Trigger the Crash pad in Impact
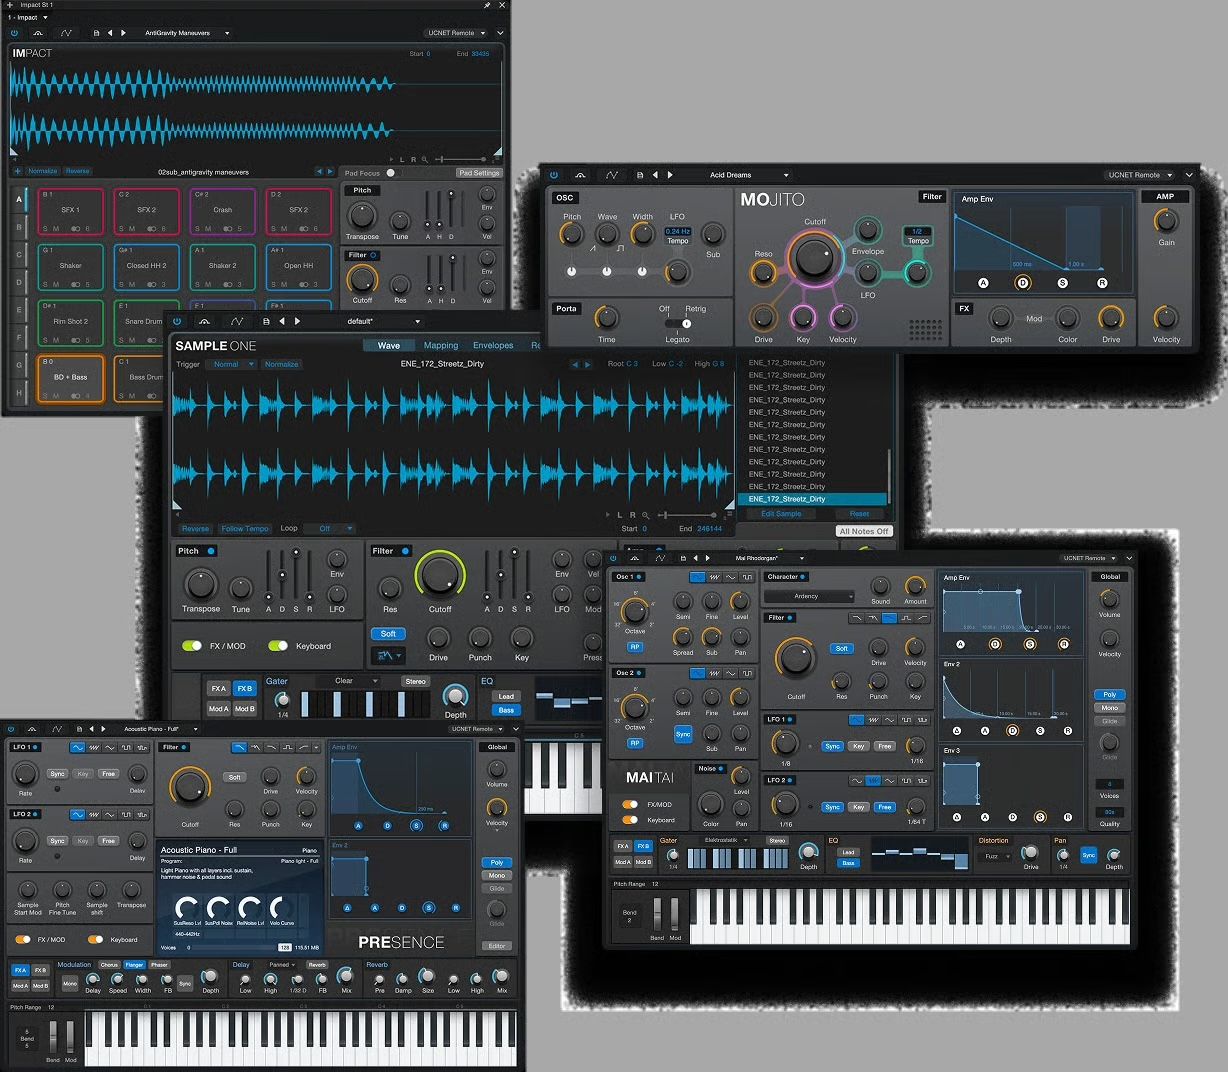1228x1072 pixels. (x=222, y=211)
